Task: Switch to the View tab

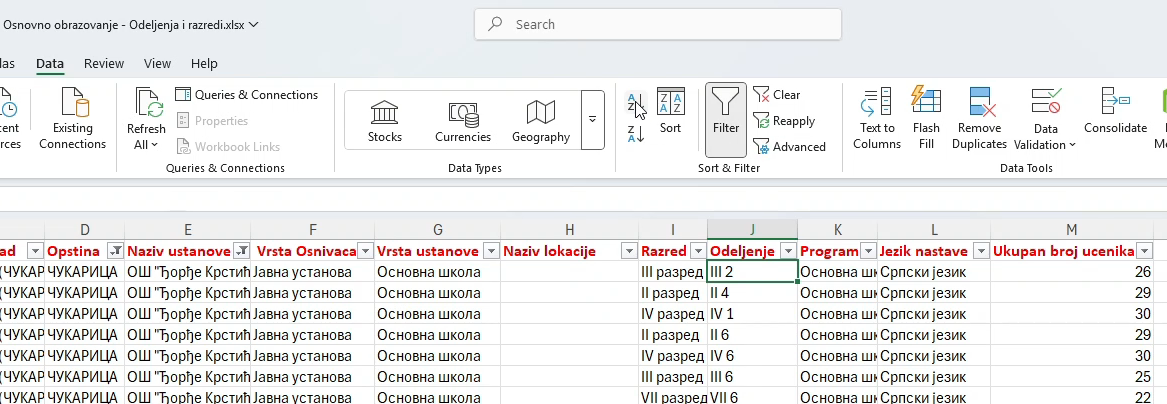Action: [x=157, y=63]
